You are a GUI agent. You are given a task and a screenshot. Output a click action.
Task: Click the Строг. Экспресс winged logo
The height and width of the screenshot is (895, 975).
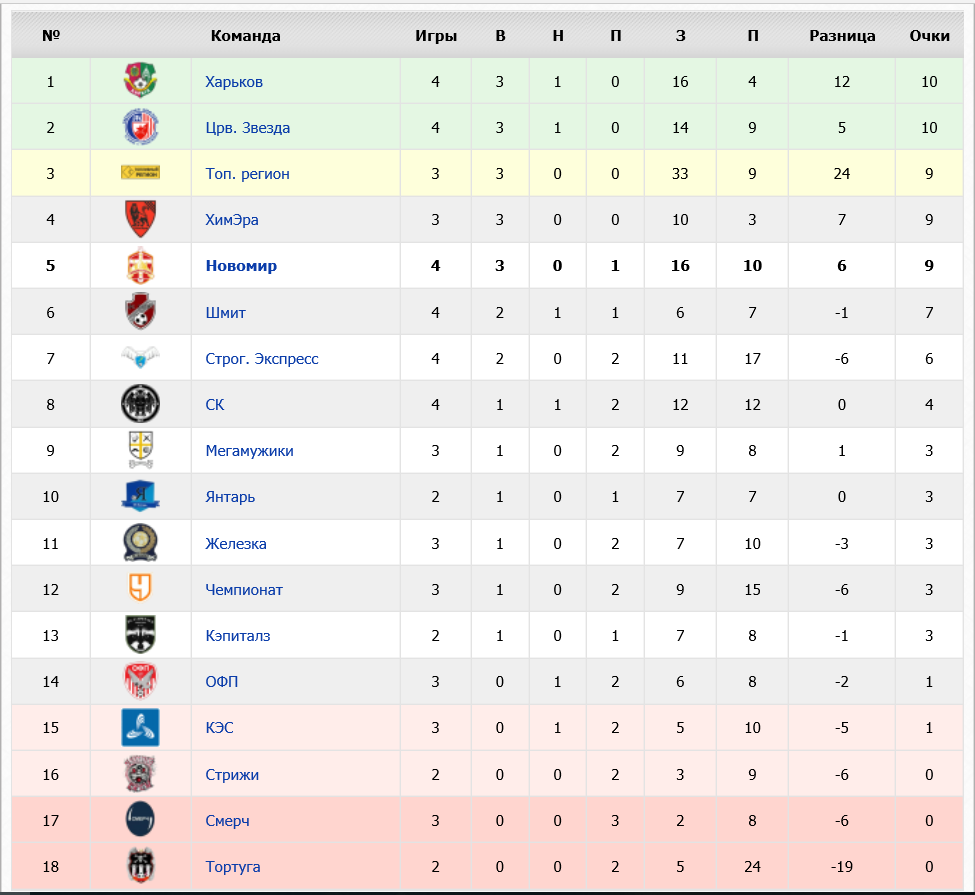141,357
